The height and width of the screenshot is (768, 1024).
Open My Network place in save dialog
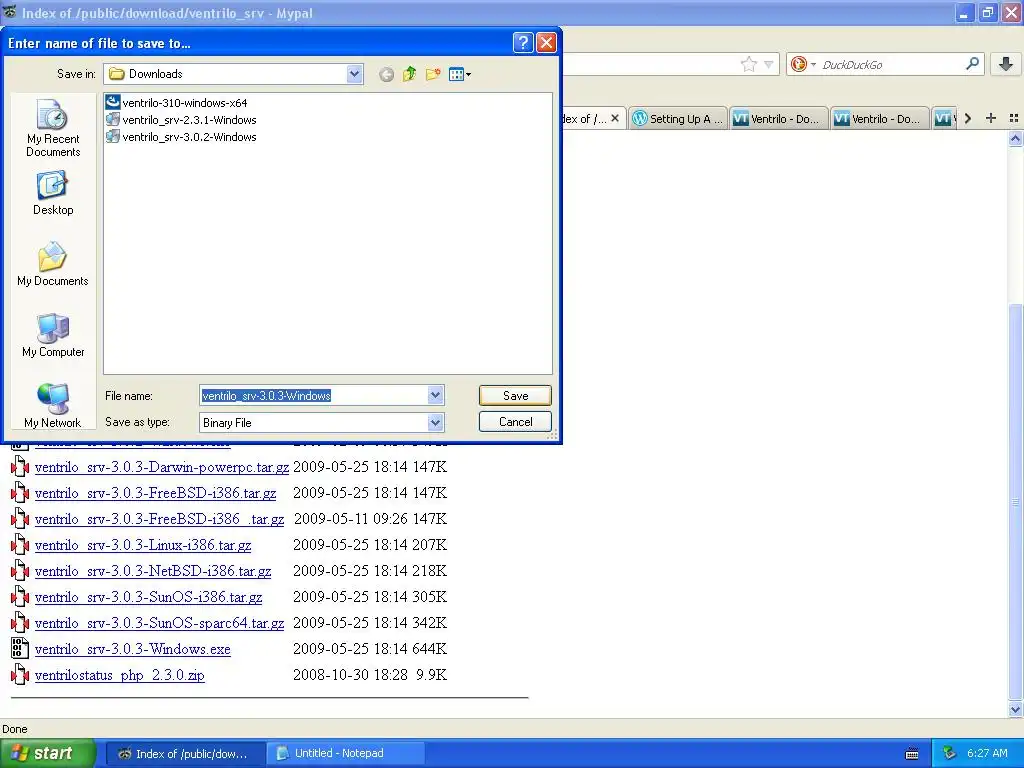point(53,406)
